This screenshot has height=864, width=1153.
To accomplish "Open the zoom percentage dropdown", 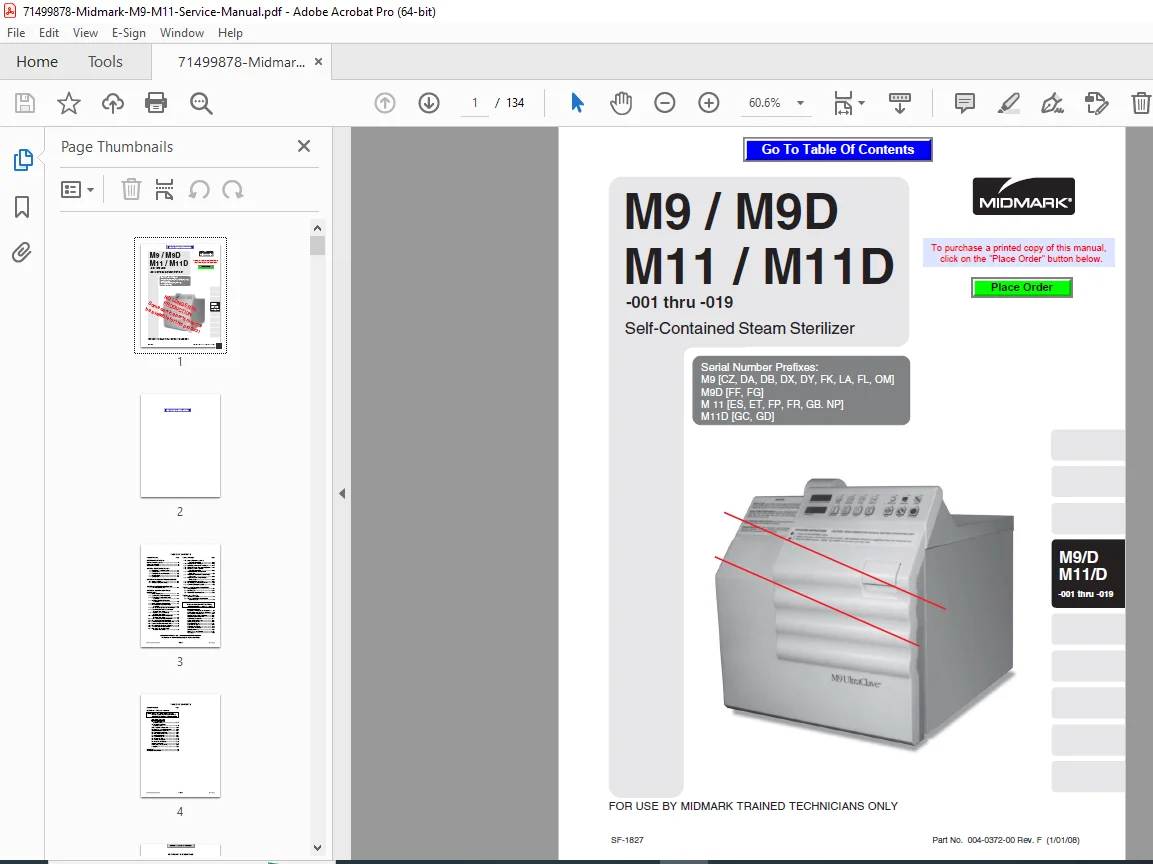I will pos(800,103).
